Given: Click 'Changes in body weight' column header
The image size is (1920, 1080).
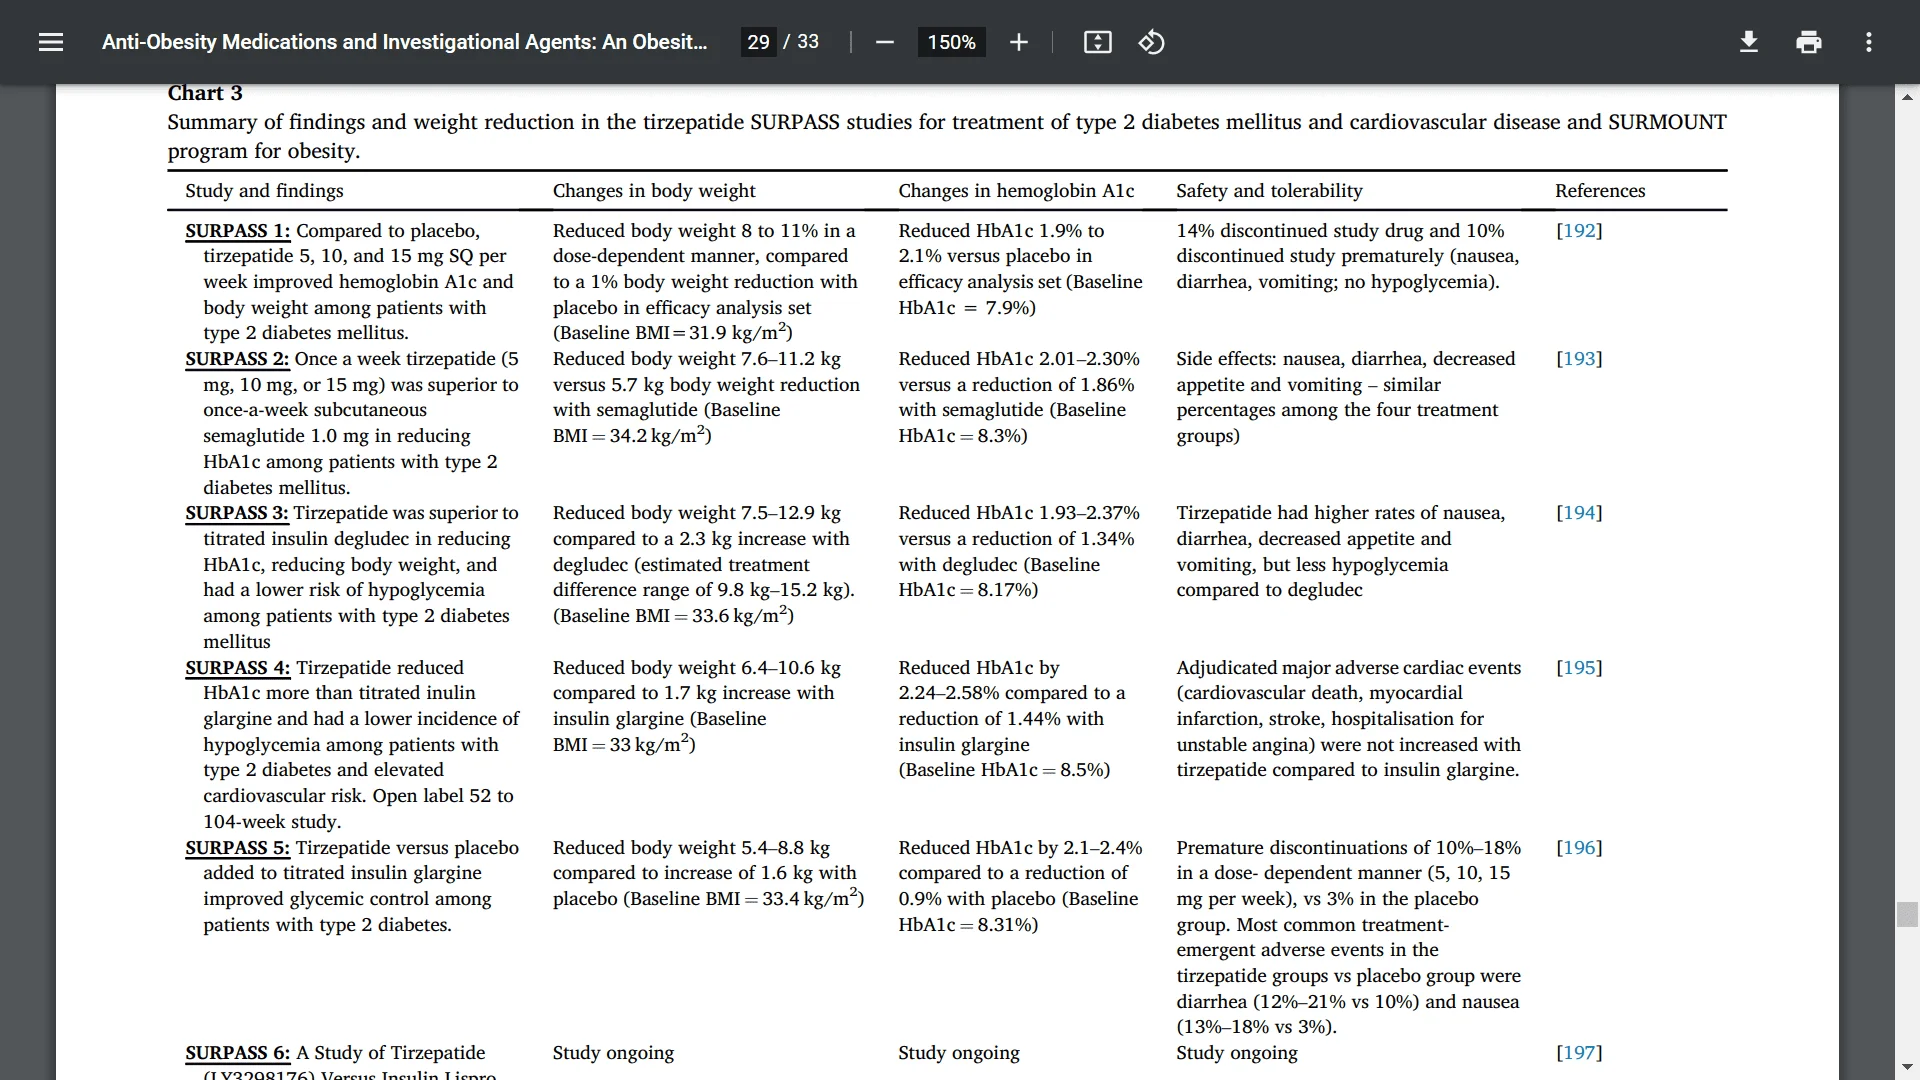Looking at the screenshot, I should [x=654, y=191].
